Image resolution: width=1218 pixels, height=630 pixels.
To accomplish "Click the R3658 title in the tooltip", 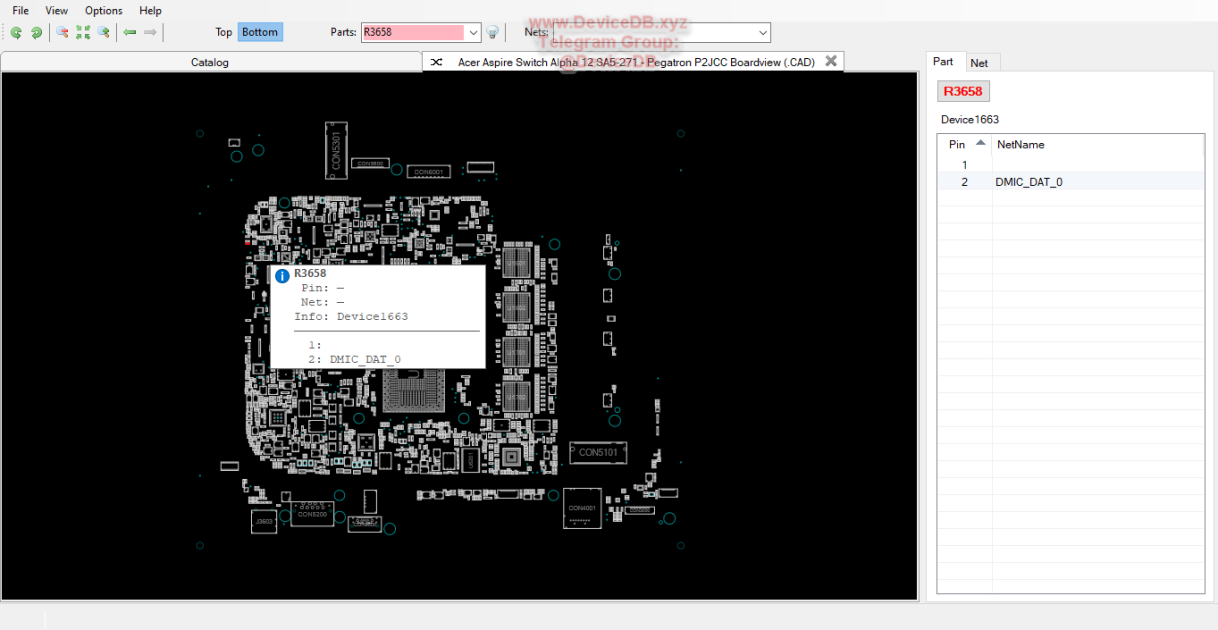I will (310, 273).
